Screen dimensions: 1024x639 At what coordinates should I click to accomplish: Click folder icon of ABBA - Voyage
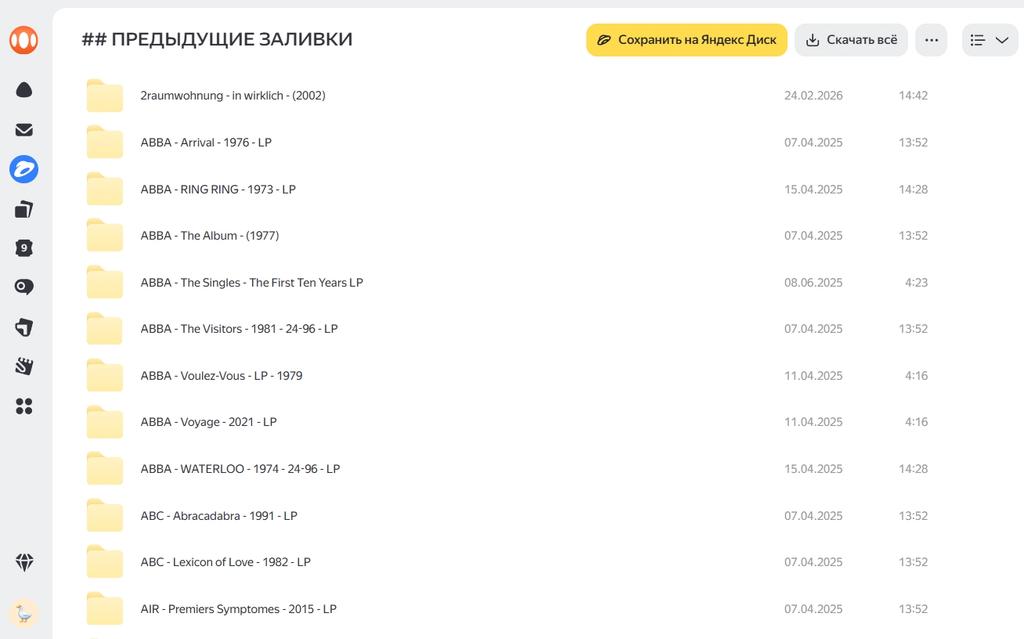(104, 422)
